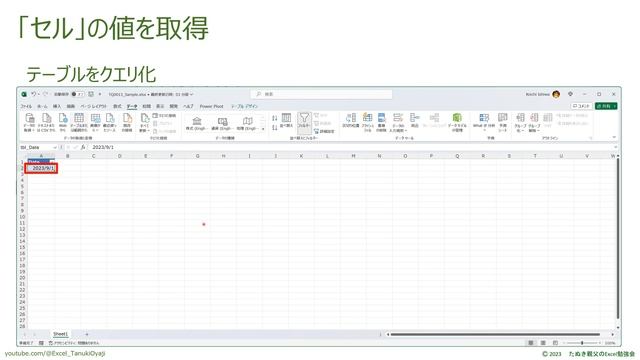Switch to Normal view in status bar

click(x=531, y=343)
